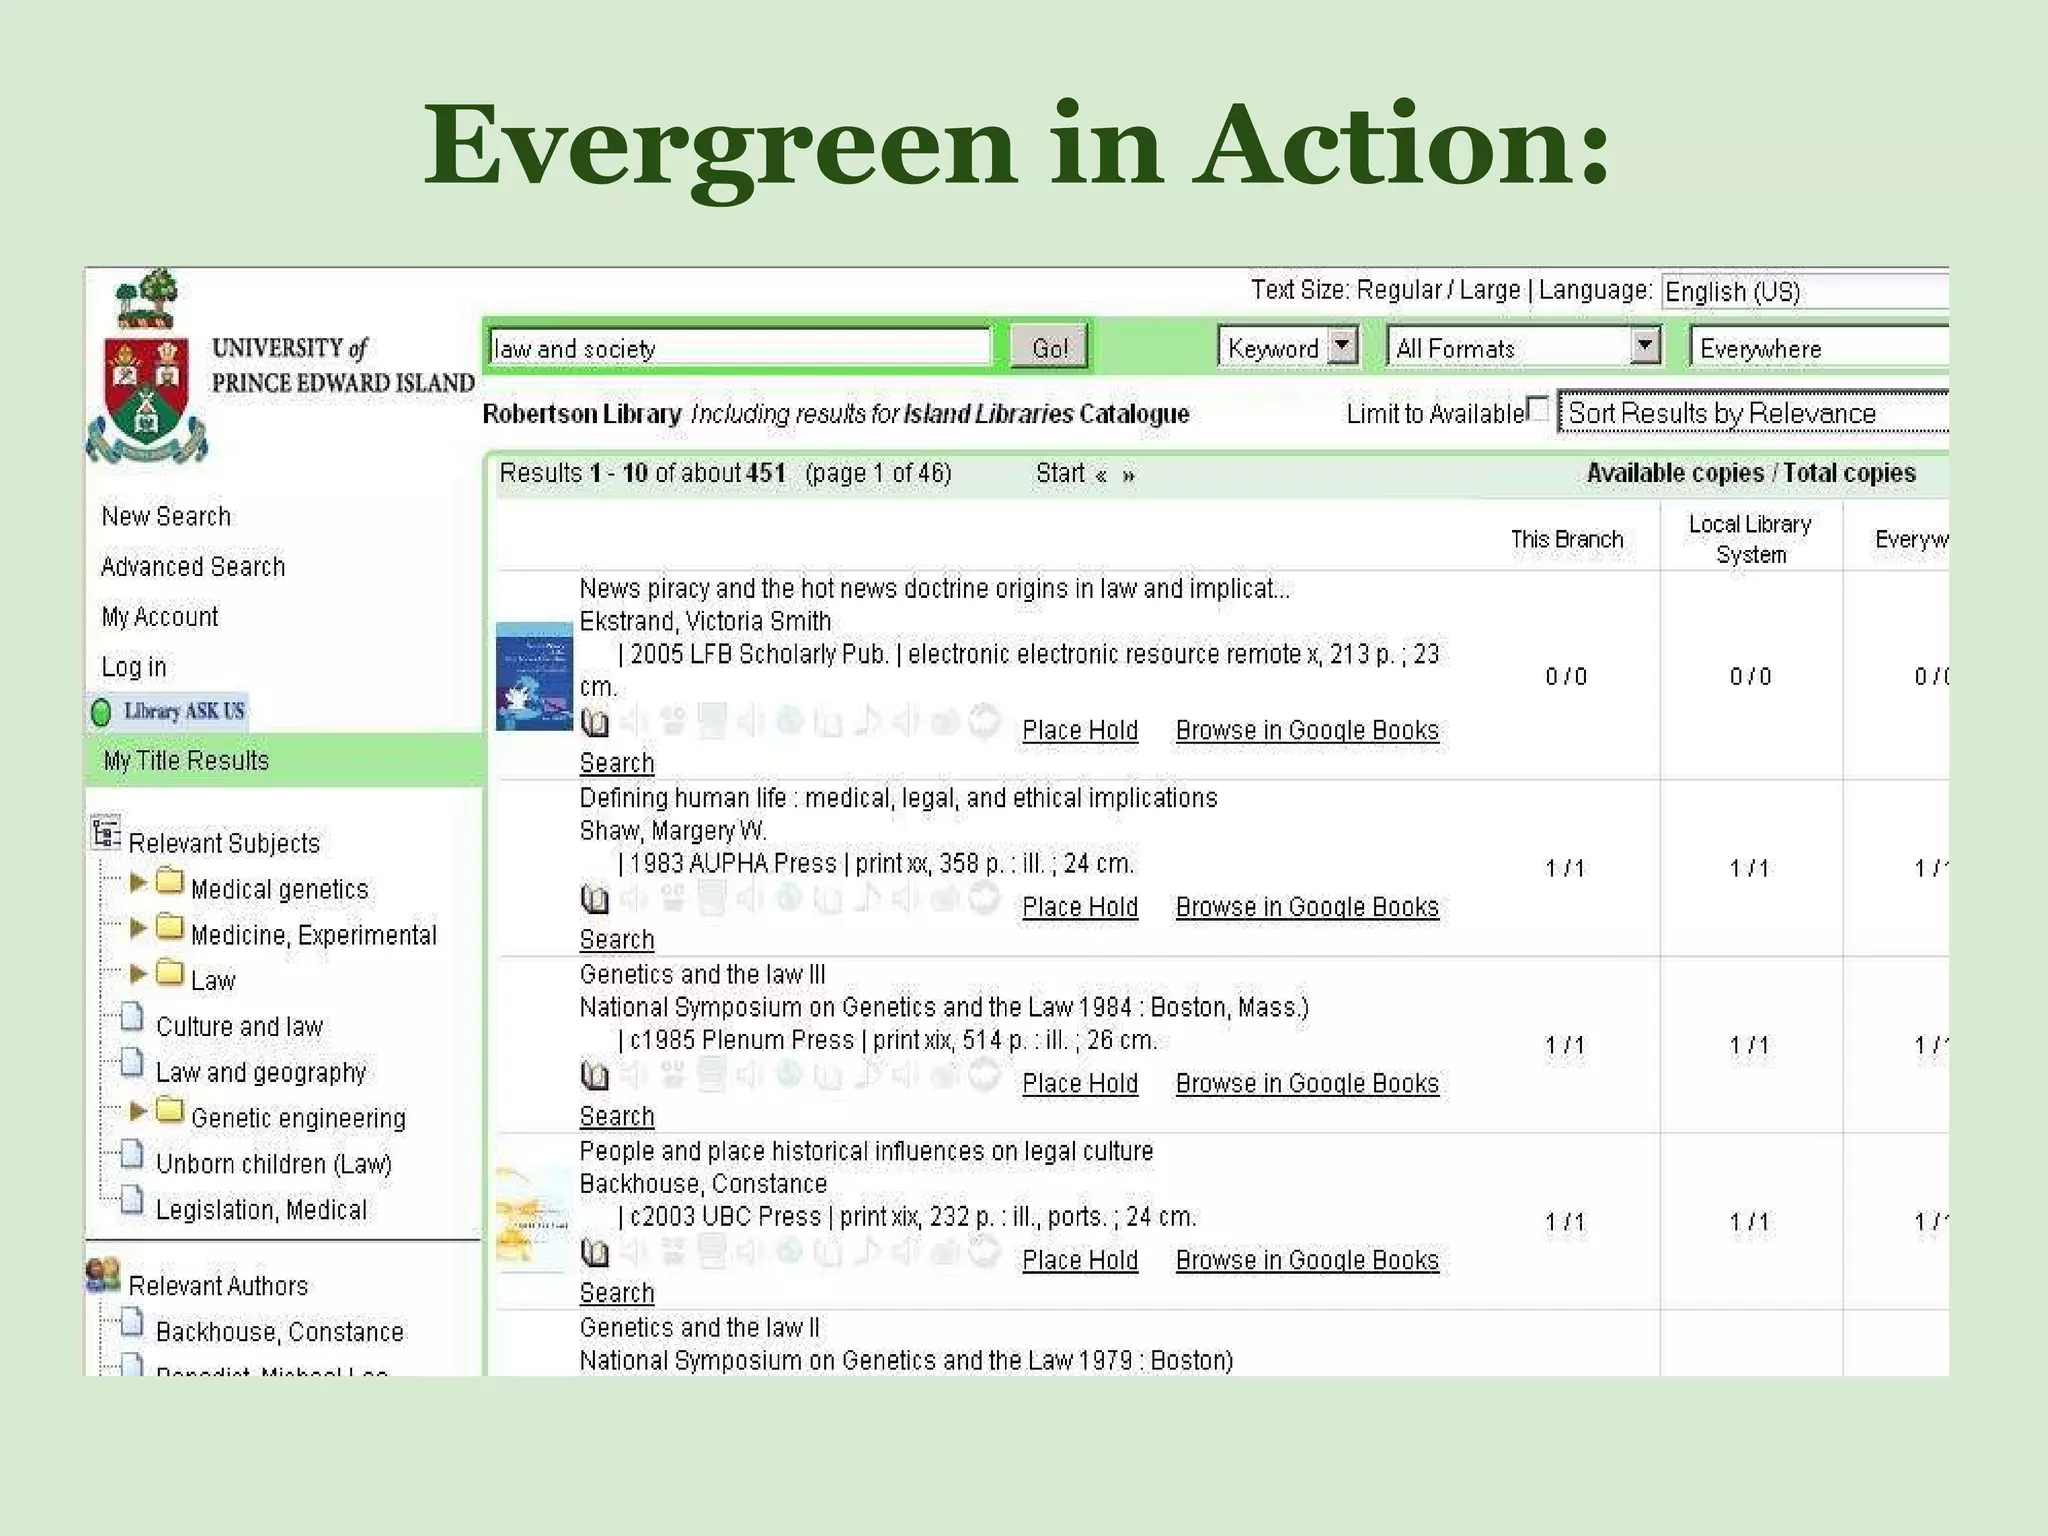Click the University of Prince Edward Island crest logo

tap(147, 368)
